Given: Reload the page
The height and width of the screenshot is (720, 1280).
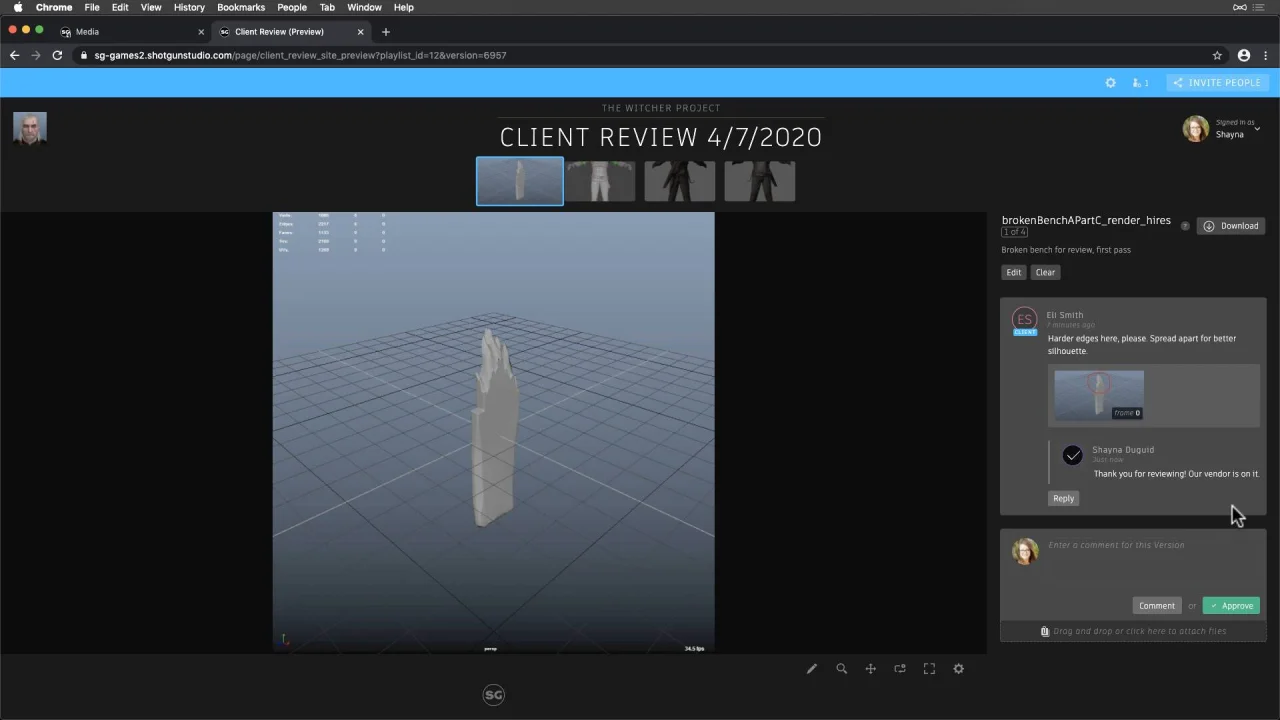Looking at the screenshot, I should (x=57, y=55).
